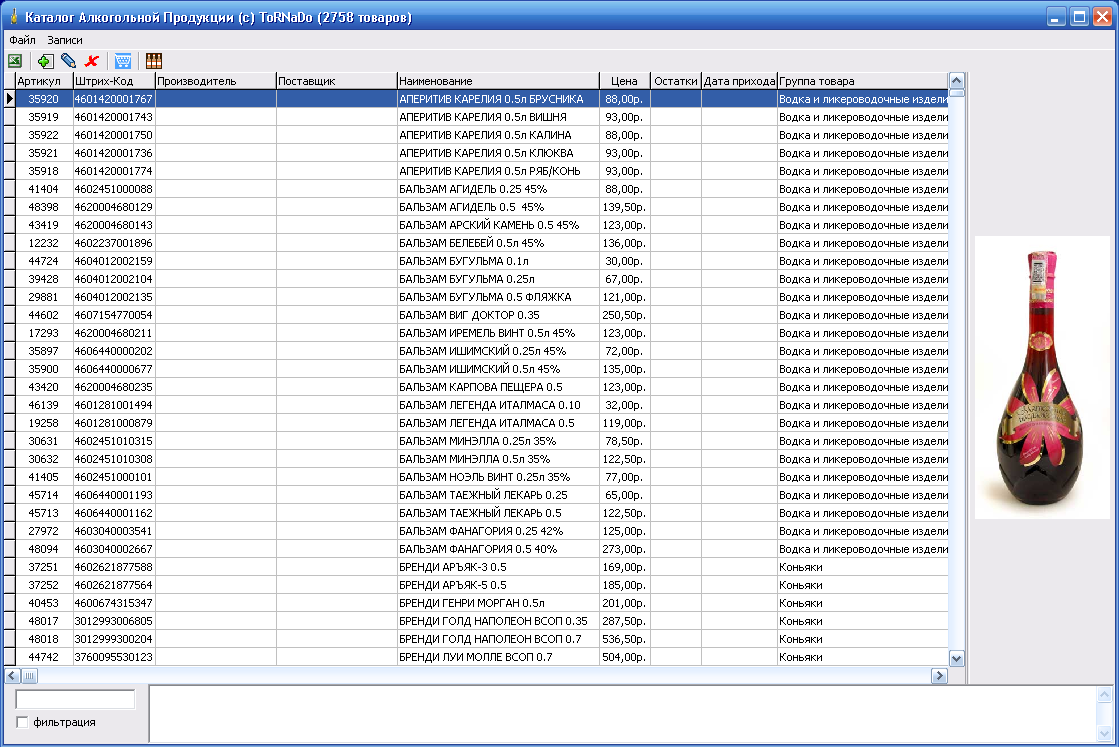Click the horizontal scrollbar right arrow

[940, 675]
